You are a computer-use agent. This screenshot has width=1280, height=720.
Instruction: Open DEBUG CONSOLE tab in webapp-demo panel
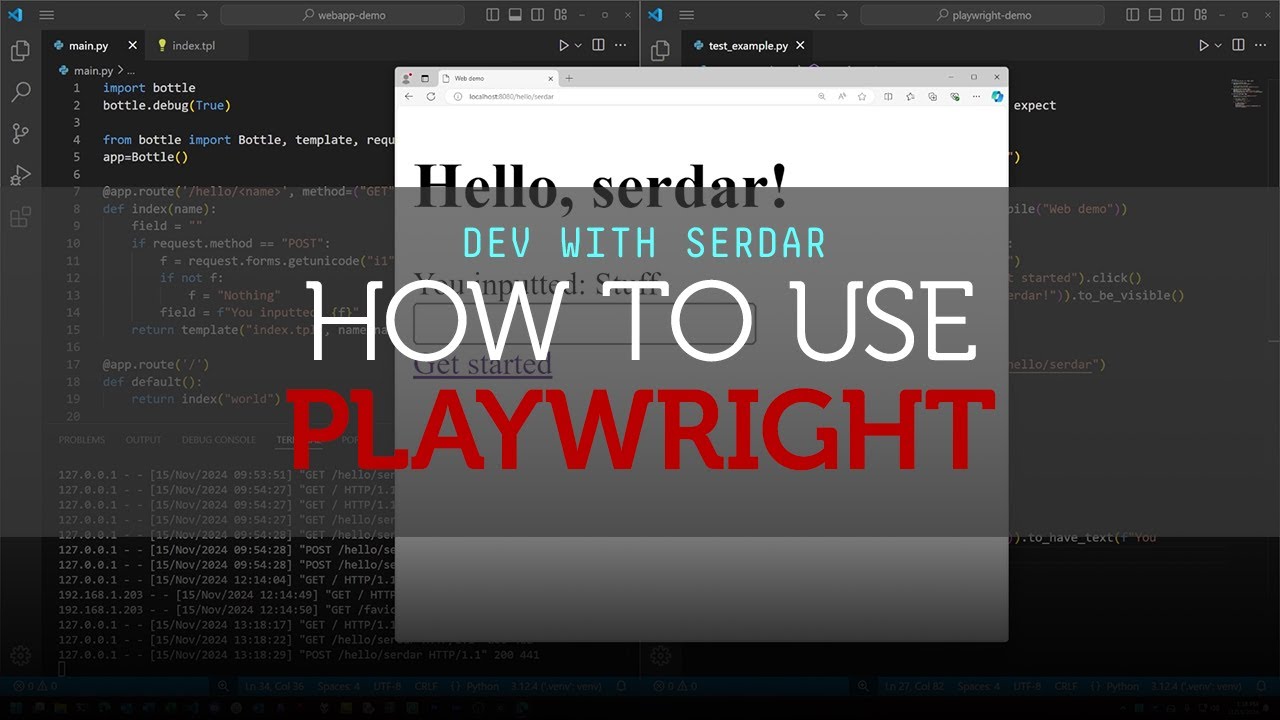(219, 440)
